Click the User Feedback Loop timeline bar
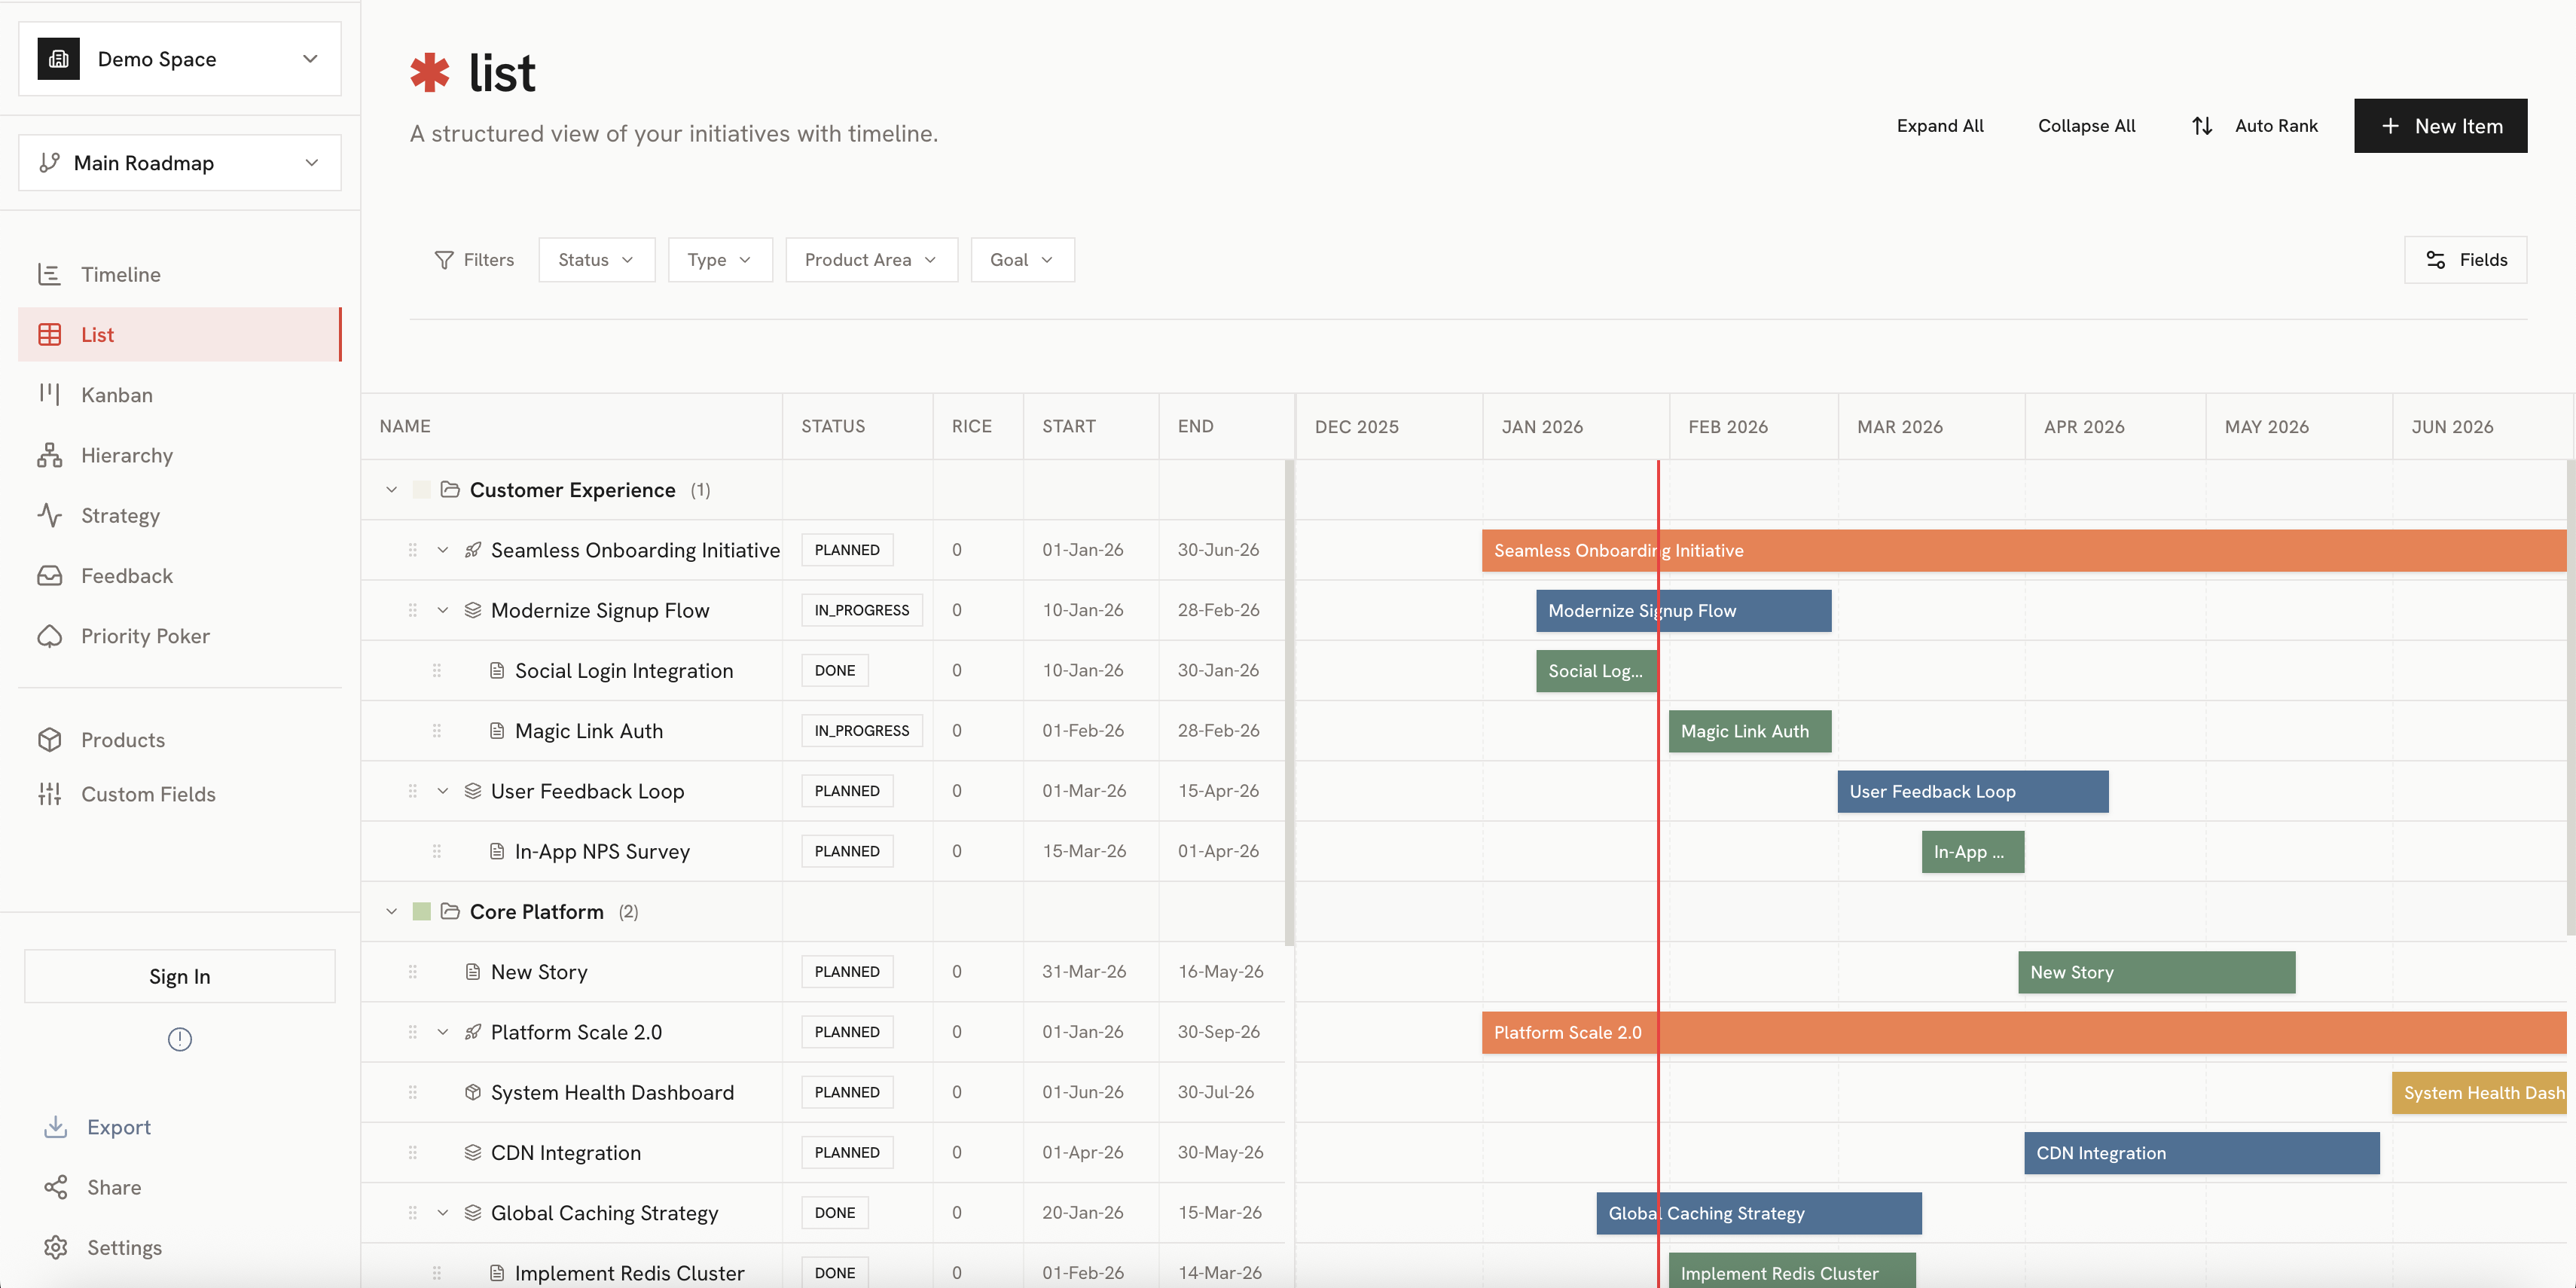The width and height of the screenshot is (2576, 1288). (x=1972, y=791)
